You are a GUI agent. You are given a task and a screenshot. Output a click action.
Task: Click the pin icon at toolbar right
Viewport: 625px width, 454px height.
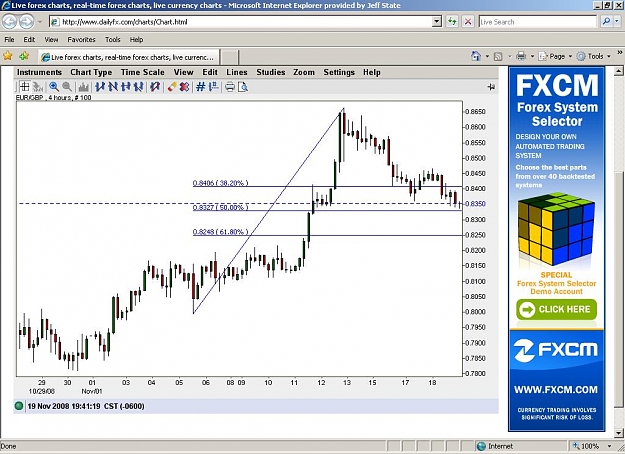(491, 86)
